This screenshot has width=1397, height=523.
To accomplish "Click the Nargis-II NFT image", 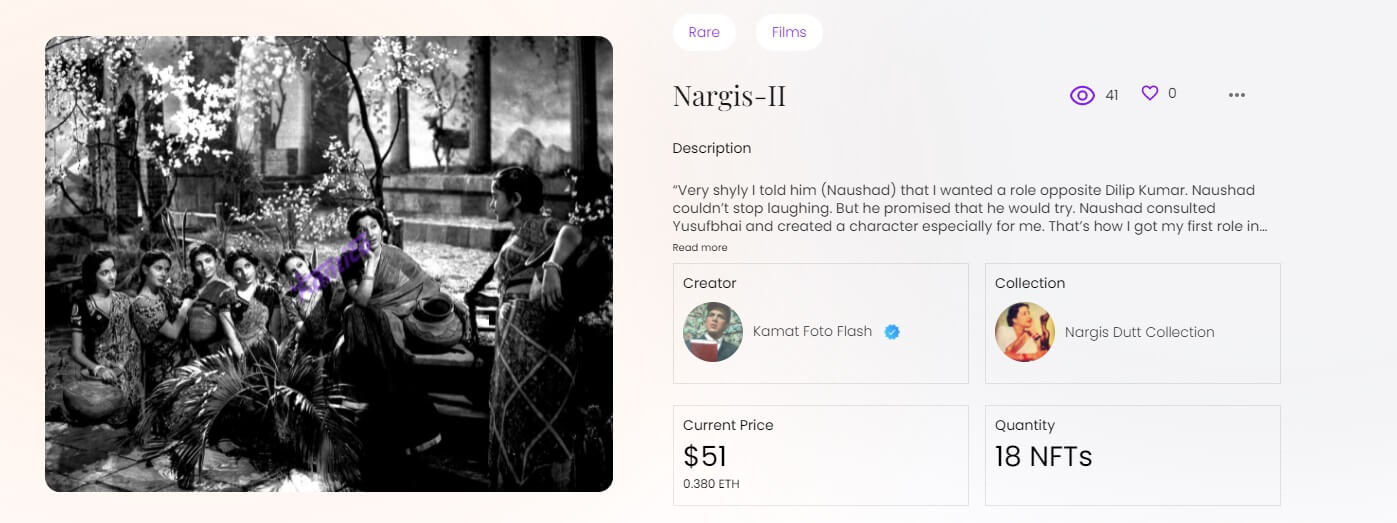I will click(x=329, y=264).
